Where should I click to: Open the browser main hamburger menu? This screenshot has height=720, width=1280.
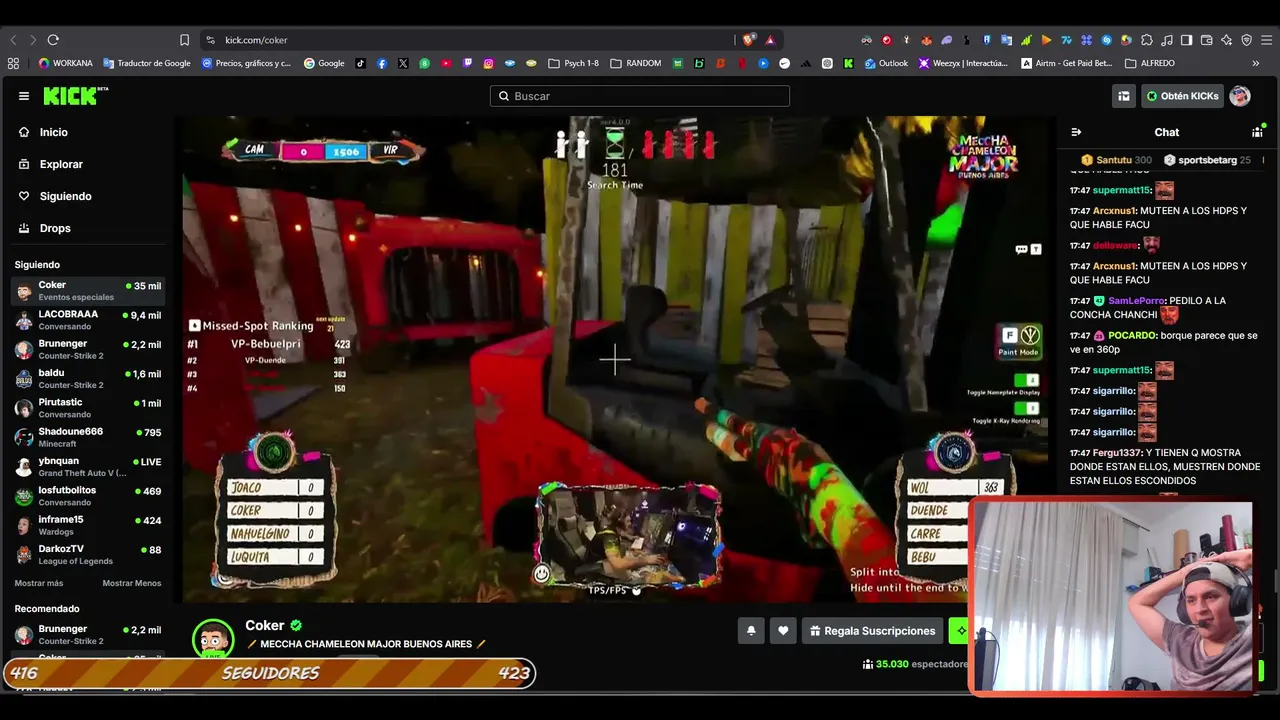tap(1266, 40)
